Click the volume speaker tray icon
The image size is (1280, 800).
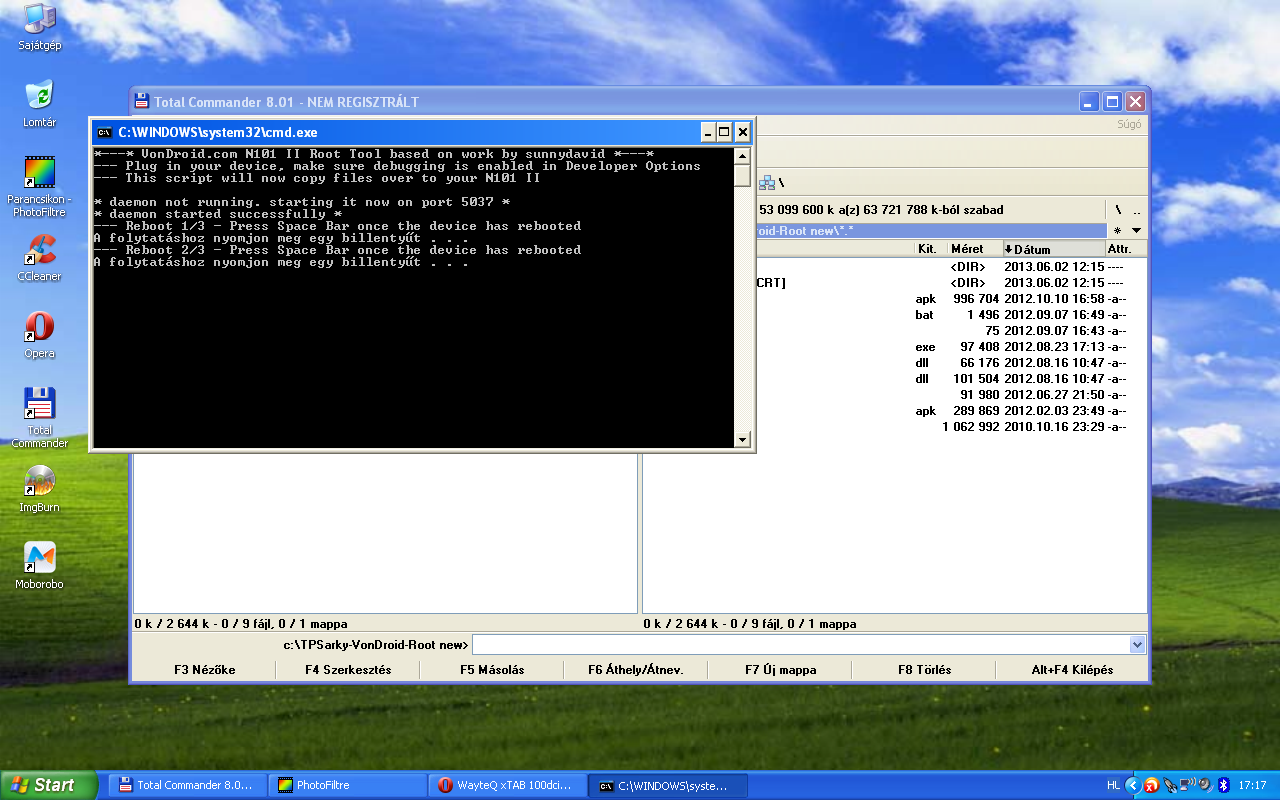(x=1205, y=785)
